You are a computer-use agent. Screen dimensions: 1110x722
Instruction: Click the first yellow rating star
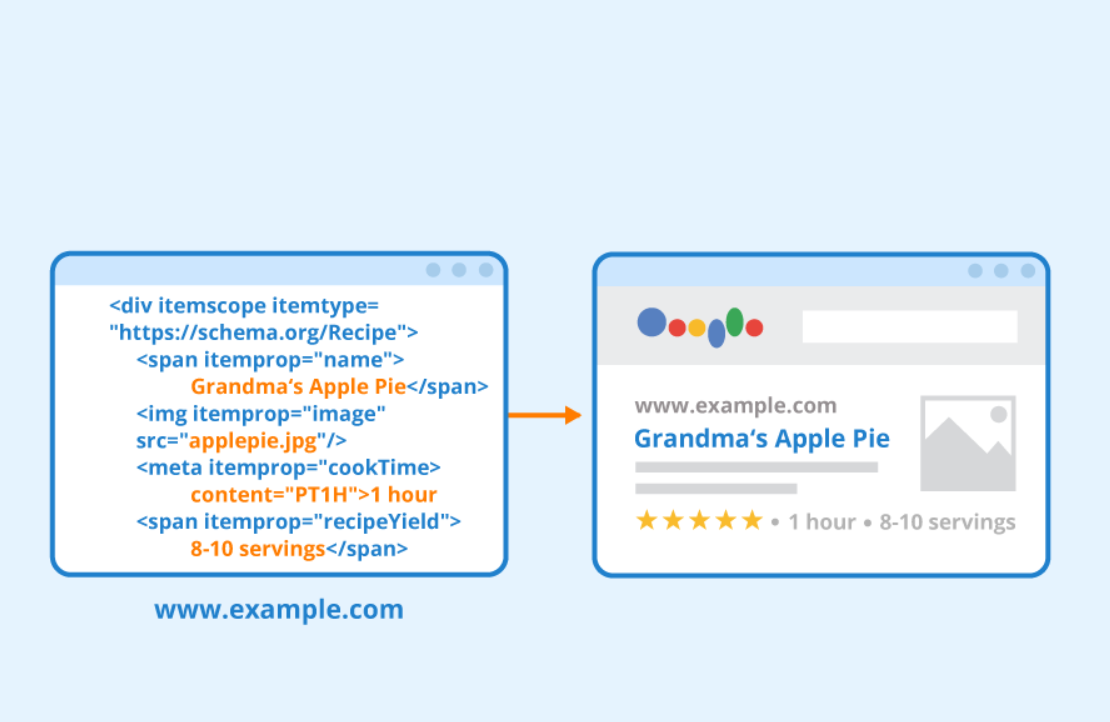click(647, 521)
